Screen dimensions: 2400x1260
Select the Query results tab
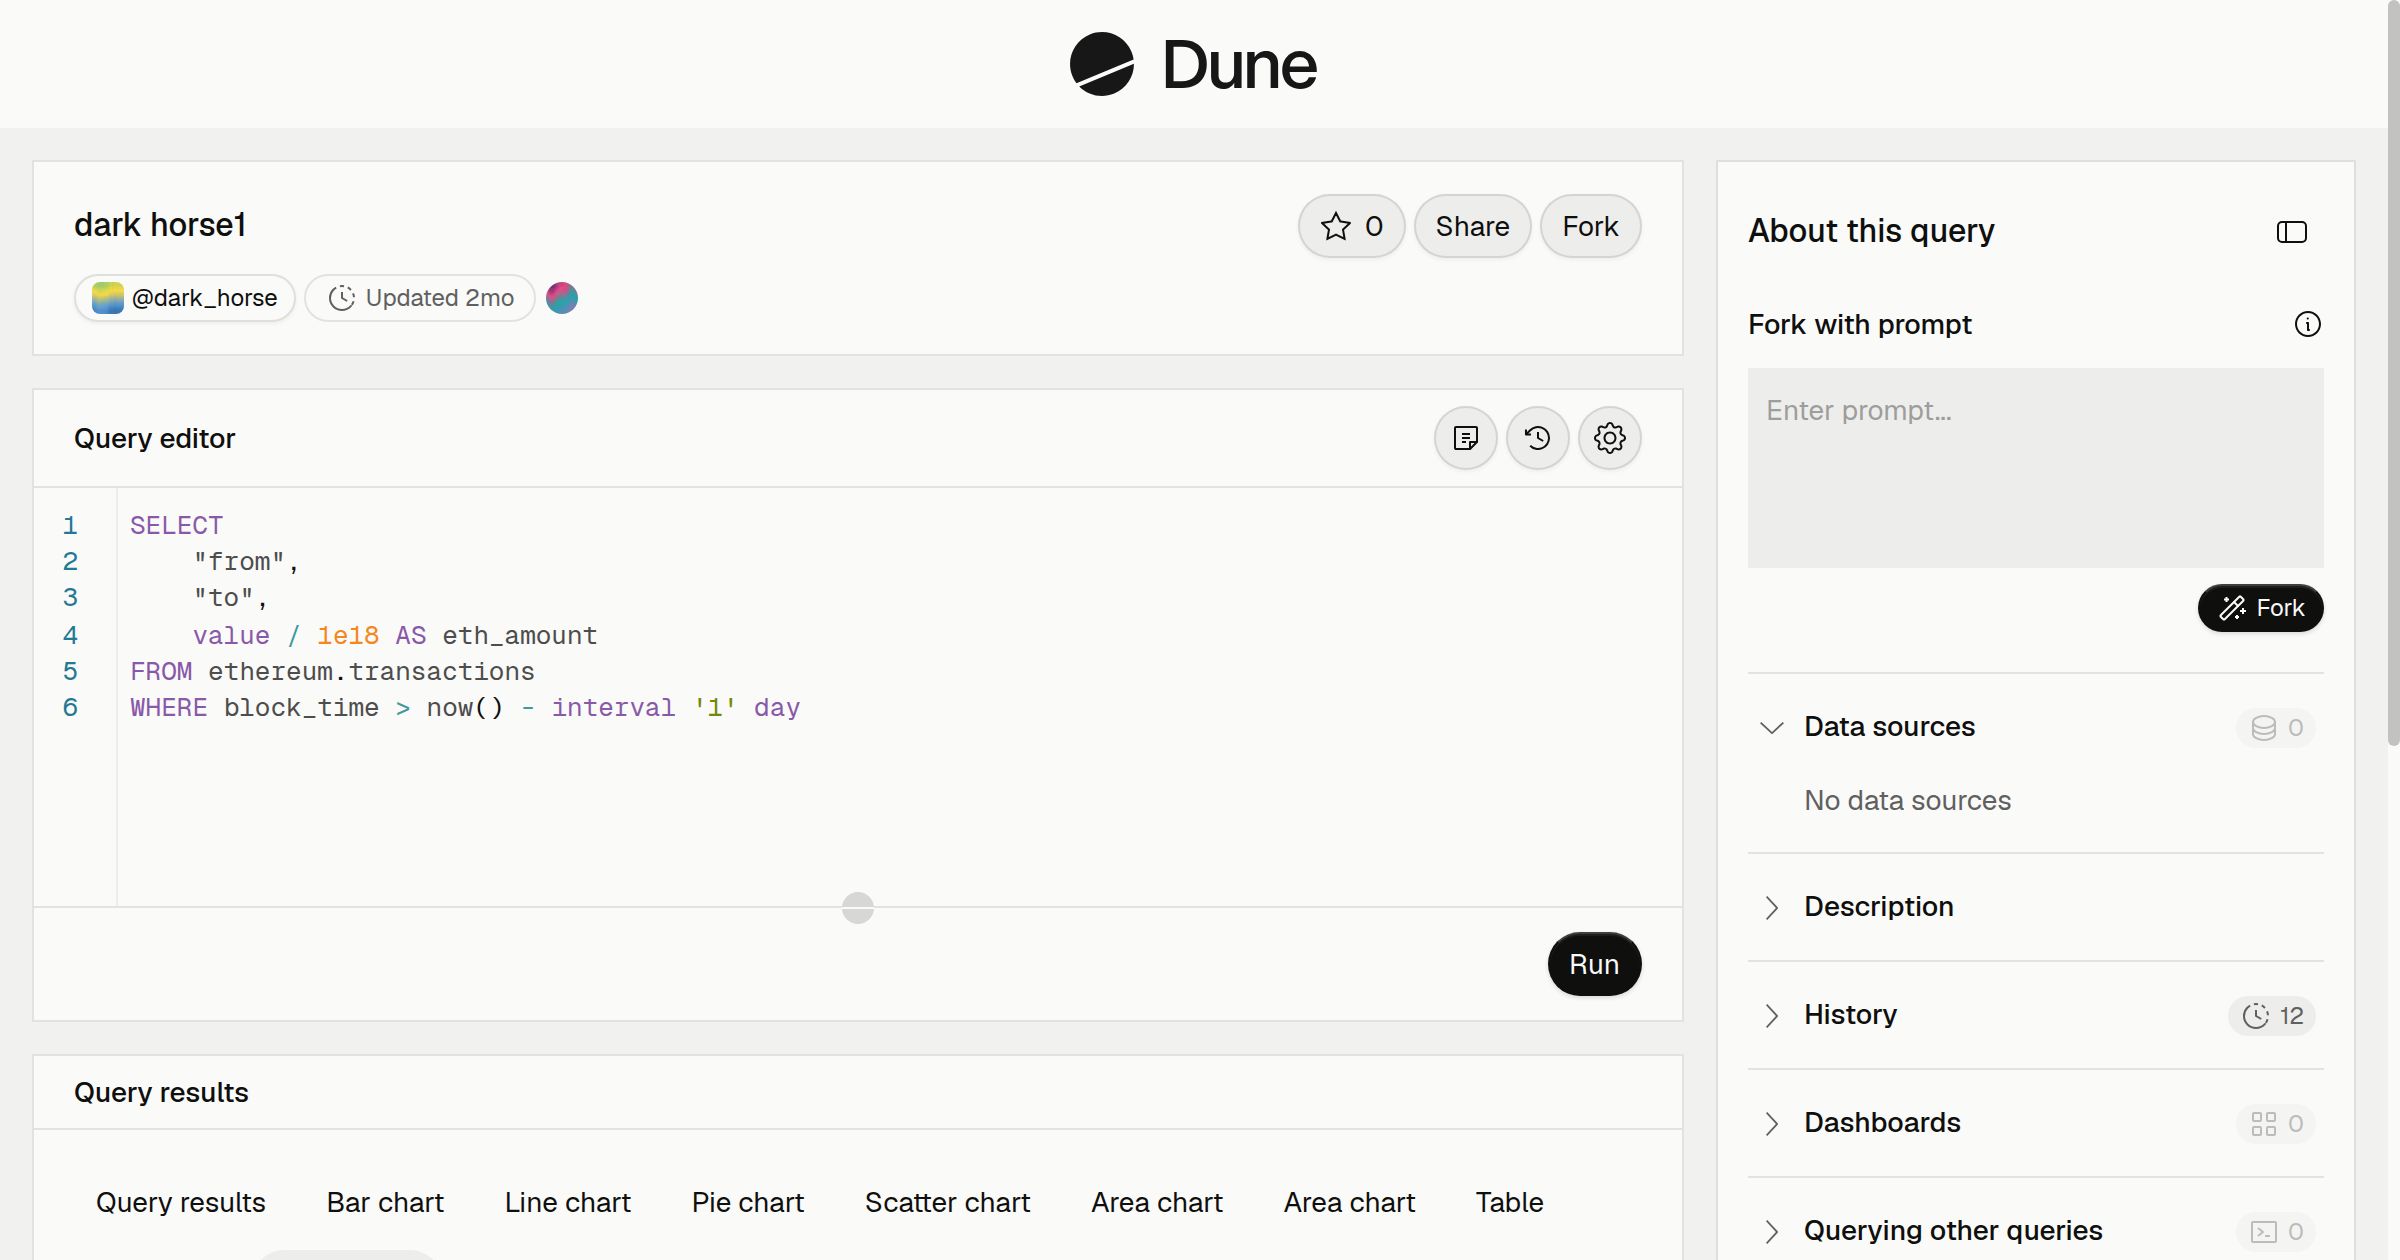point(181,1202)
